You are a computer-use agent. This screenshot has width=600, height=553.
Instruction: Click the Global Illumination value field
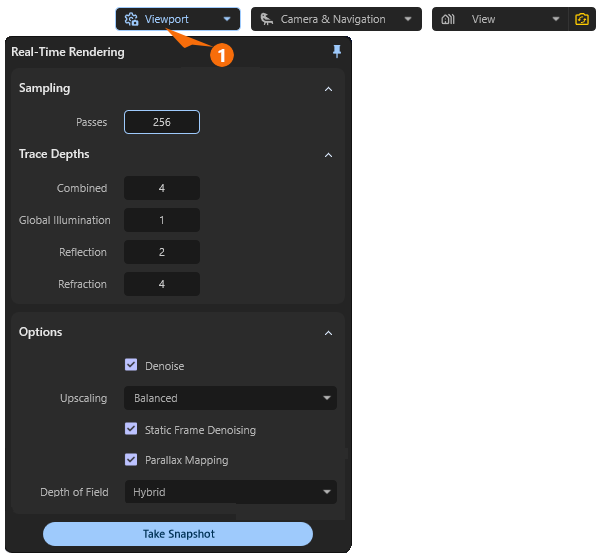tap(162, 220)
